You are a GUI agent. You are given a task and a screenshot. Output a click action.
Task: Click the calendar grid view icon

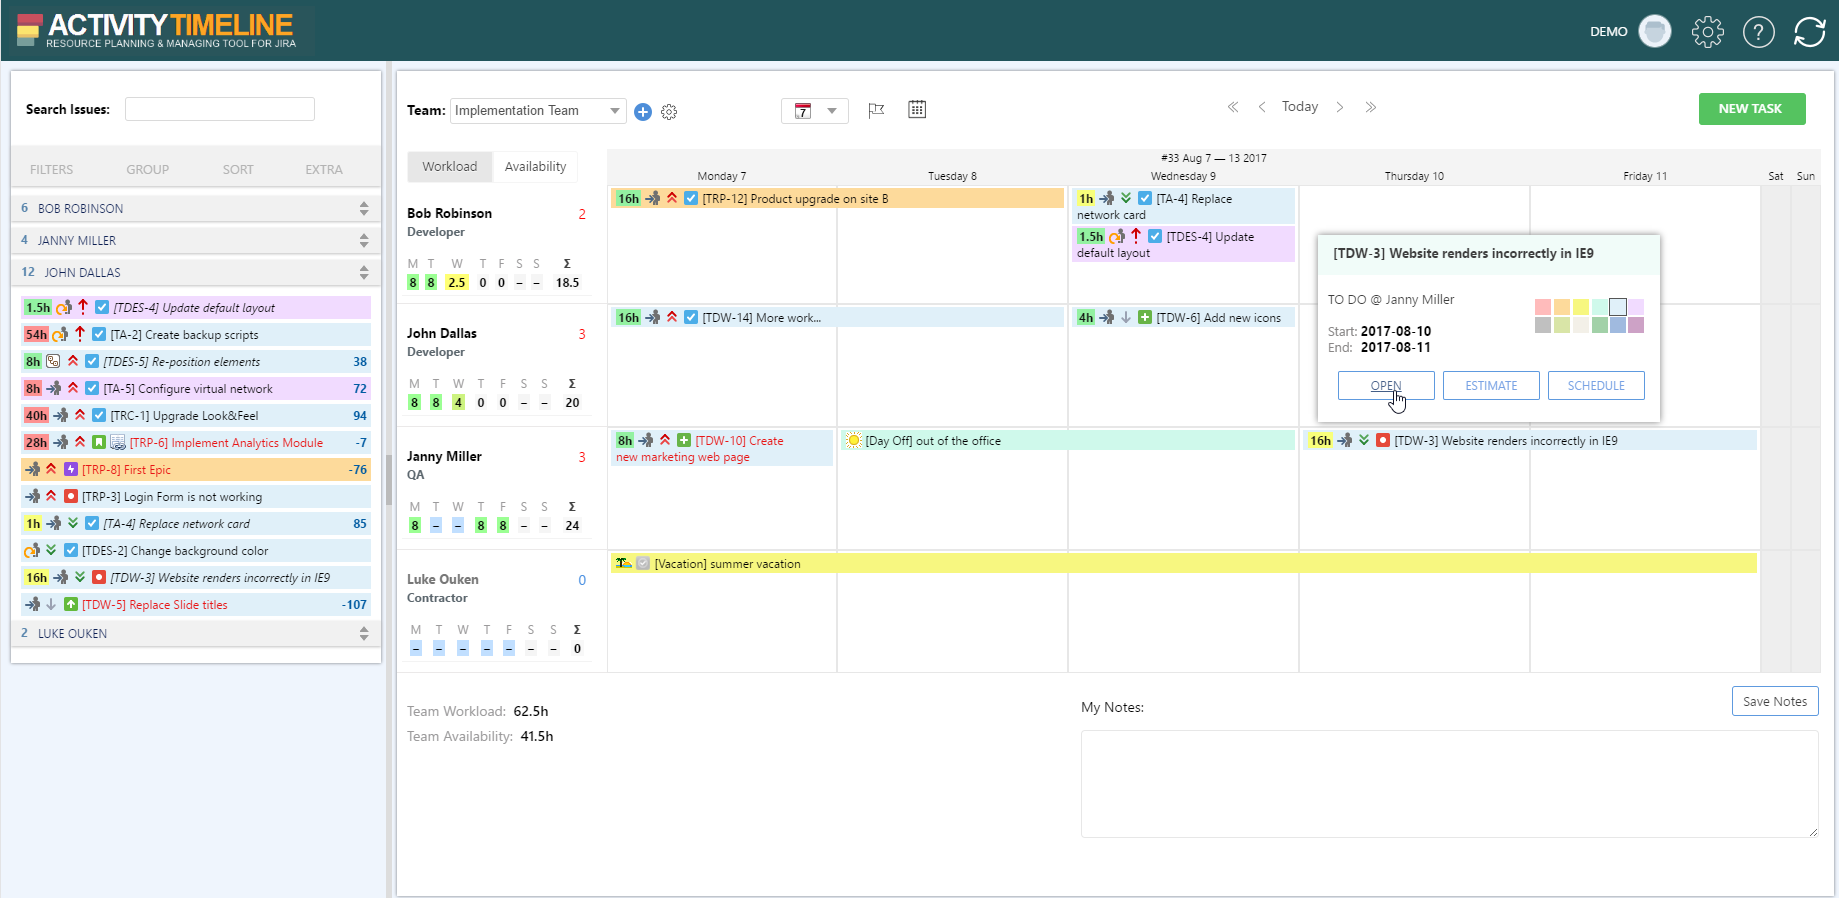(x=917, y=109)
